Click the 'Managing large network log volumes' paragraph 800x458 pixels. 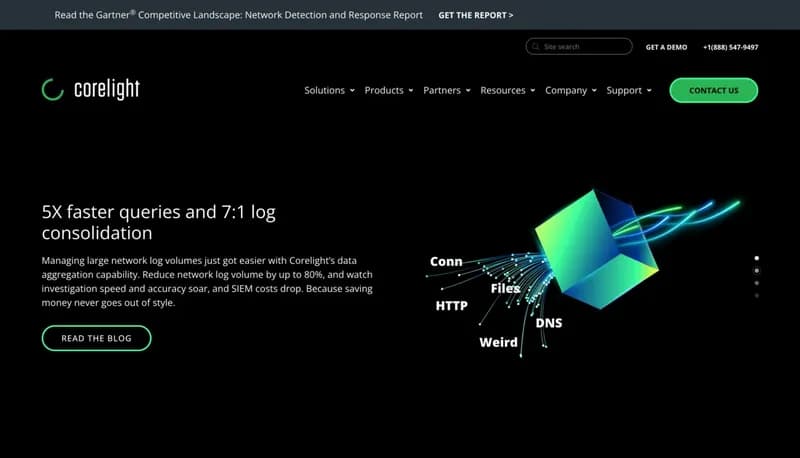coord(207,282)
